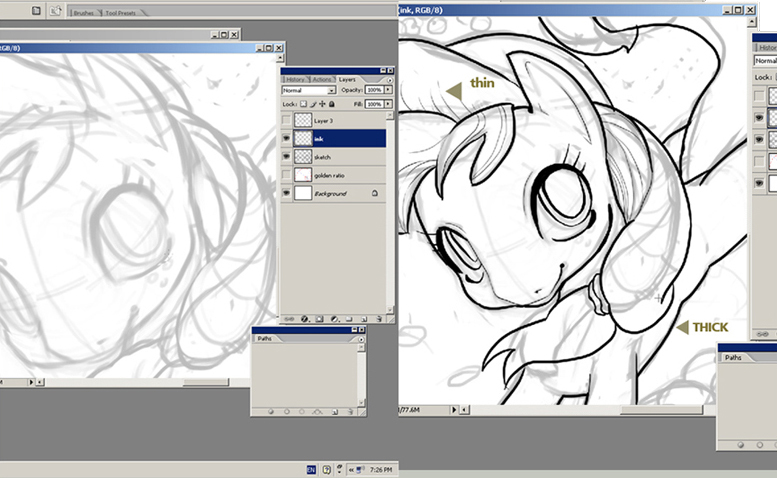The image size is (777, 478).
Task: Select the Paths tab in middle panel
Action: (265, 339)
